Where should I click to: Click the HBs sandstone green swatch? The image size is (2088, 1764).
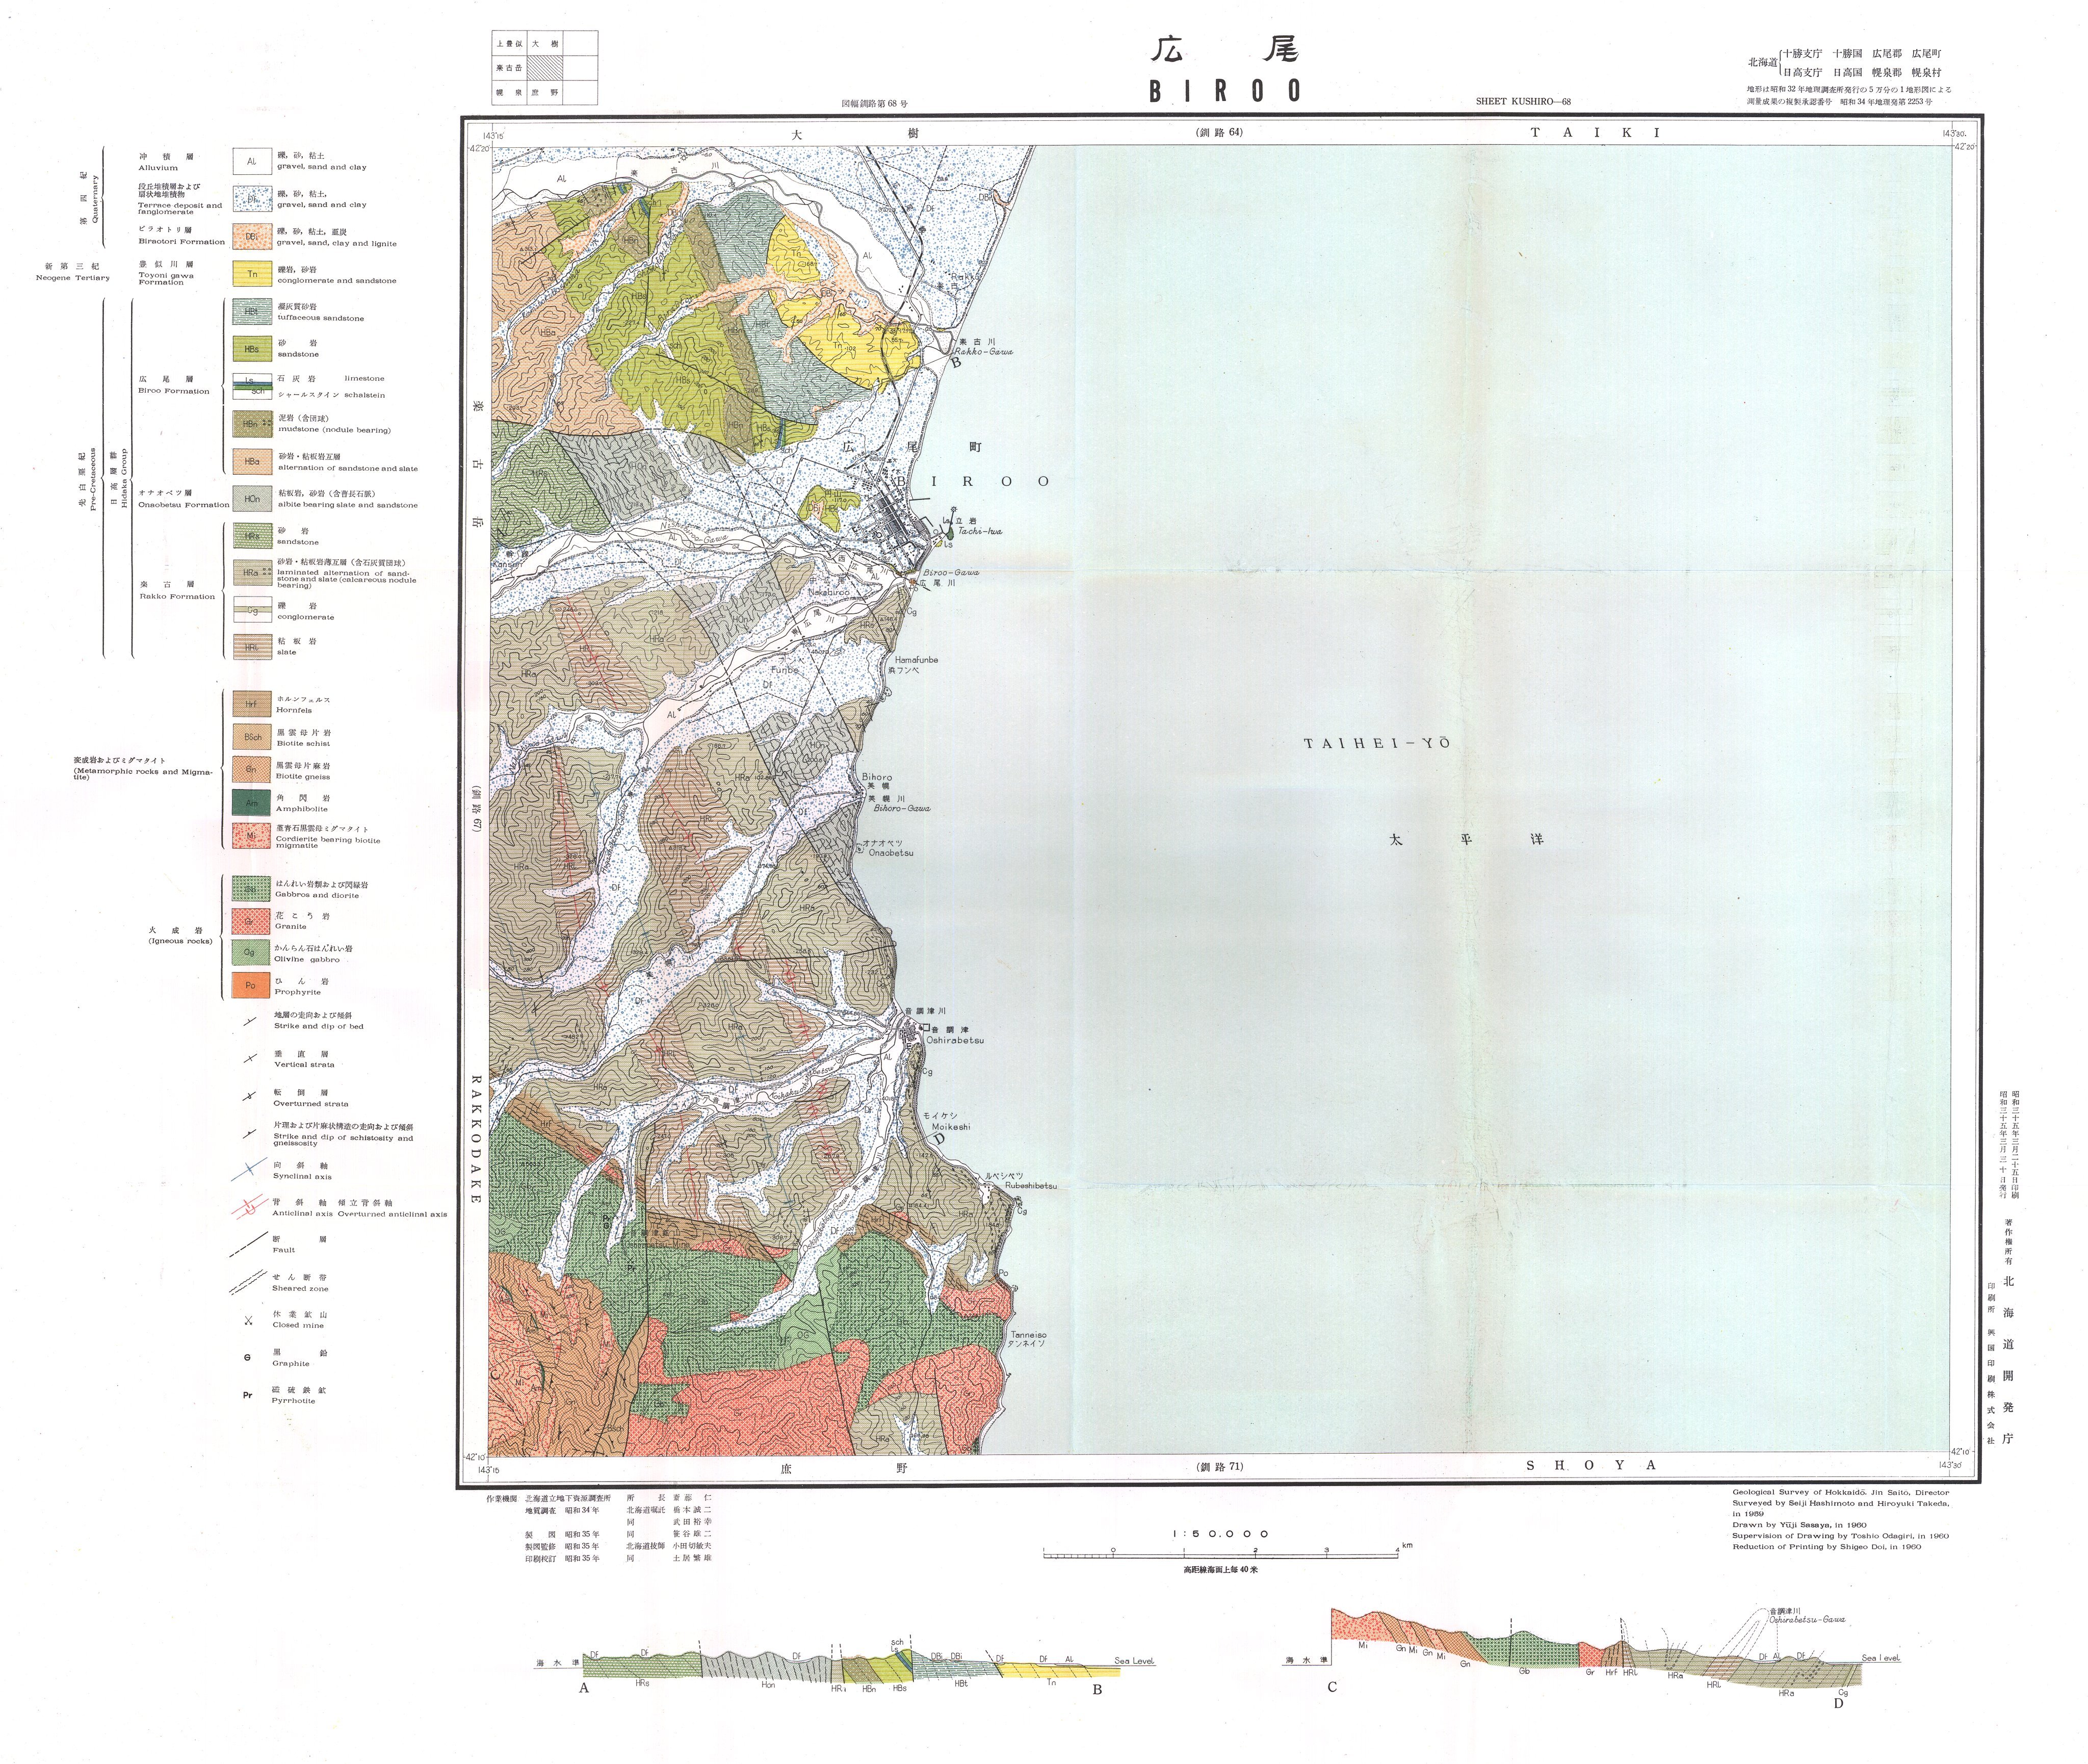[x=252, y=349]
